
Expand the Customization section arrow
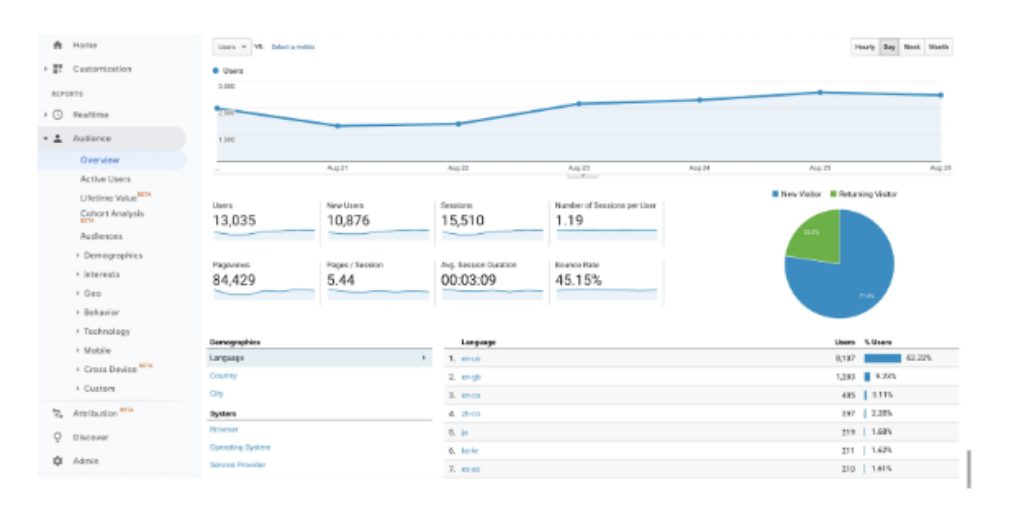pos(45,69)
